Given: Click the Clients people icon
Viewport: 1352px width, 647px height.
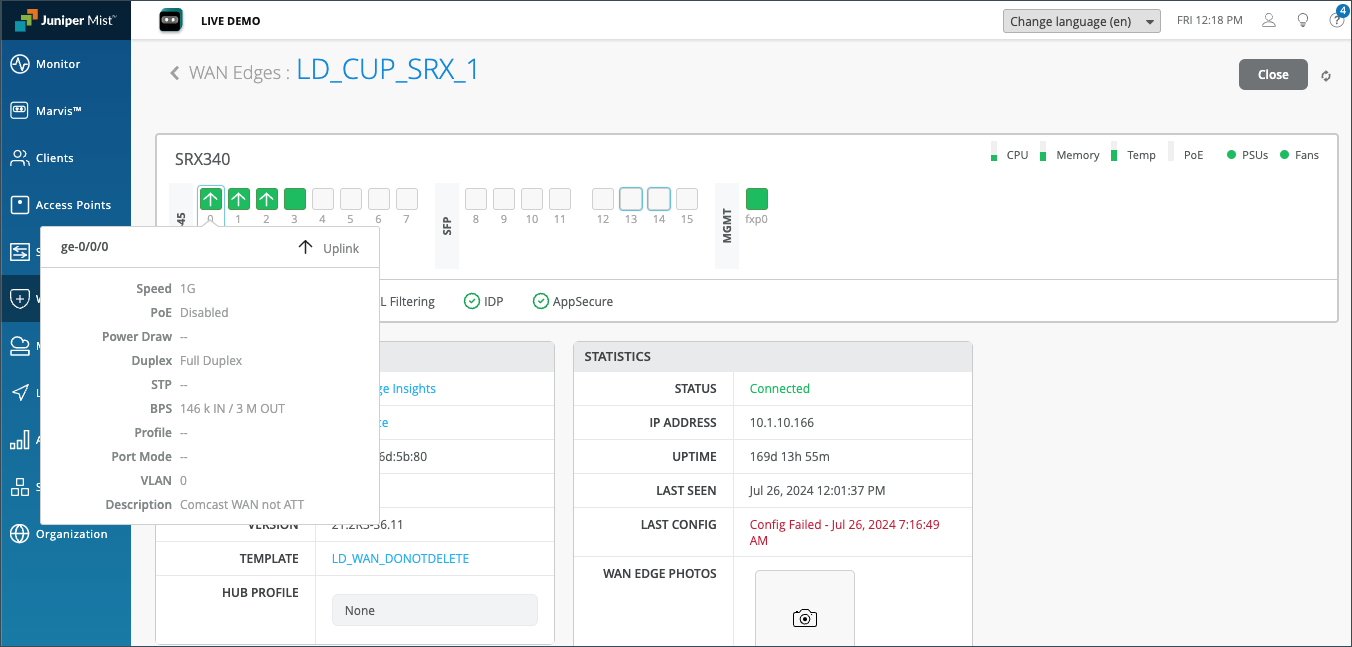Looking at the screenshot, I should 19,158.
